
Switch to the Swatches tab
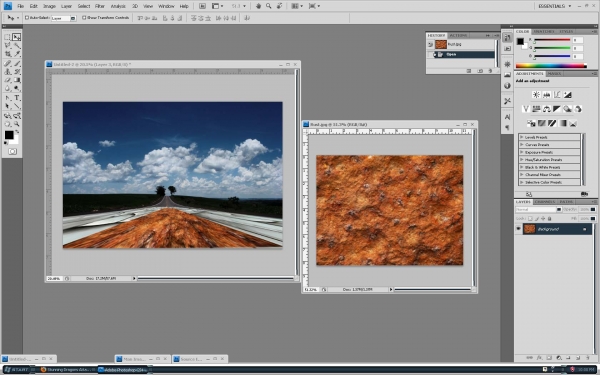point(544,31)
